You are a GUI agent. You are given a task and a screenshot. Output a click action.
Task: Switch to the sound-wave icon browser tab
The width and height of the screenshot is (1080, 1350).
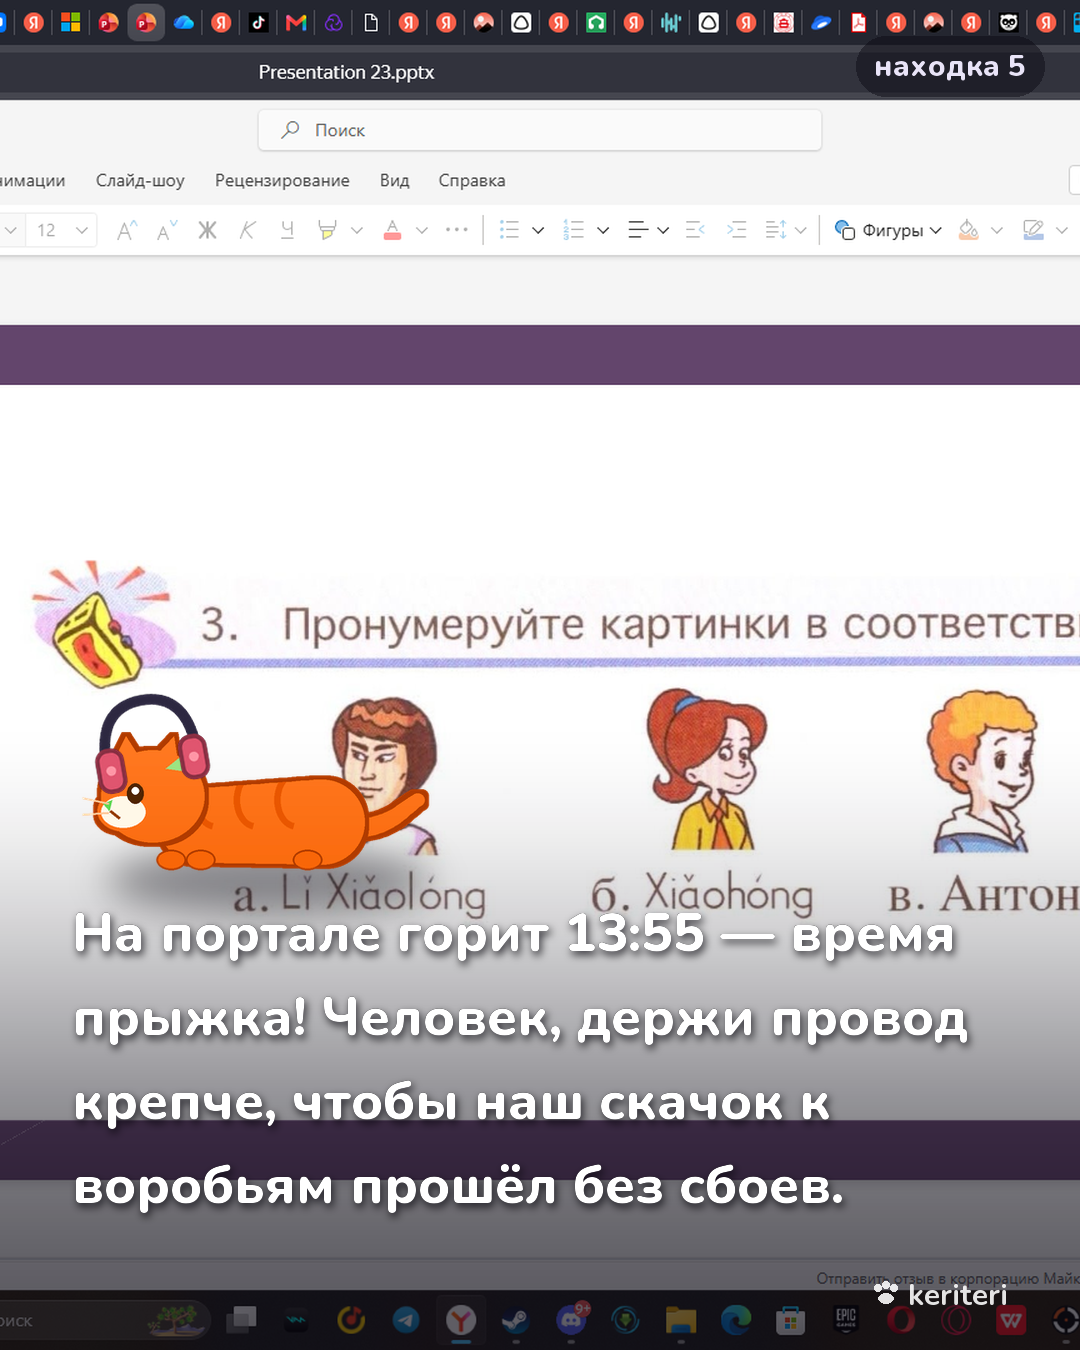[x=671, y=22]
